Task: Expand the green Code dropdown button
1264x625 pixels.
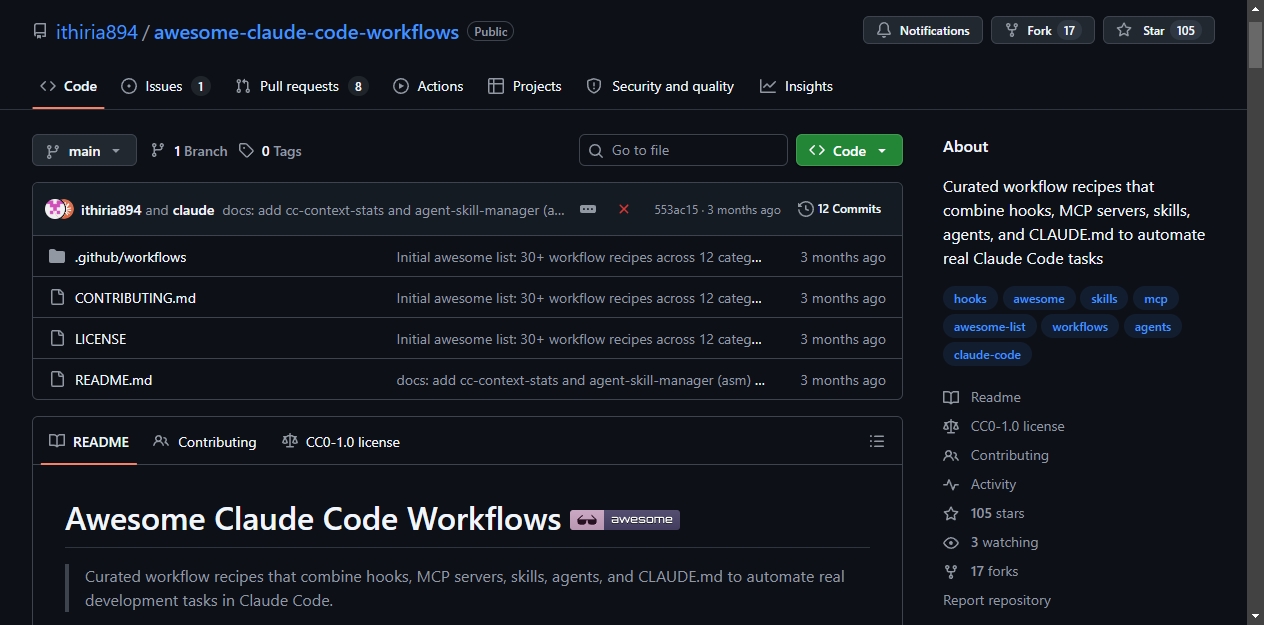Action: (849, 150)
